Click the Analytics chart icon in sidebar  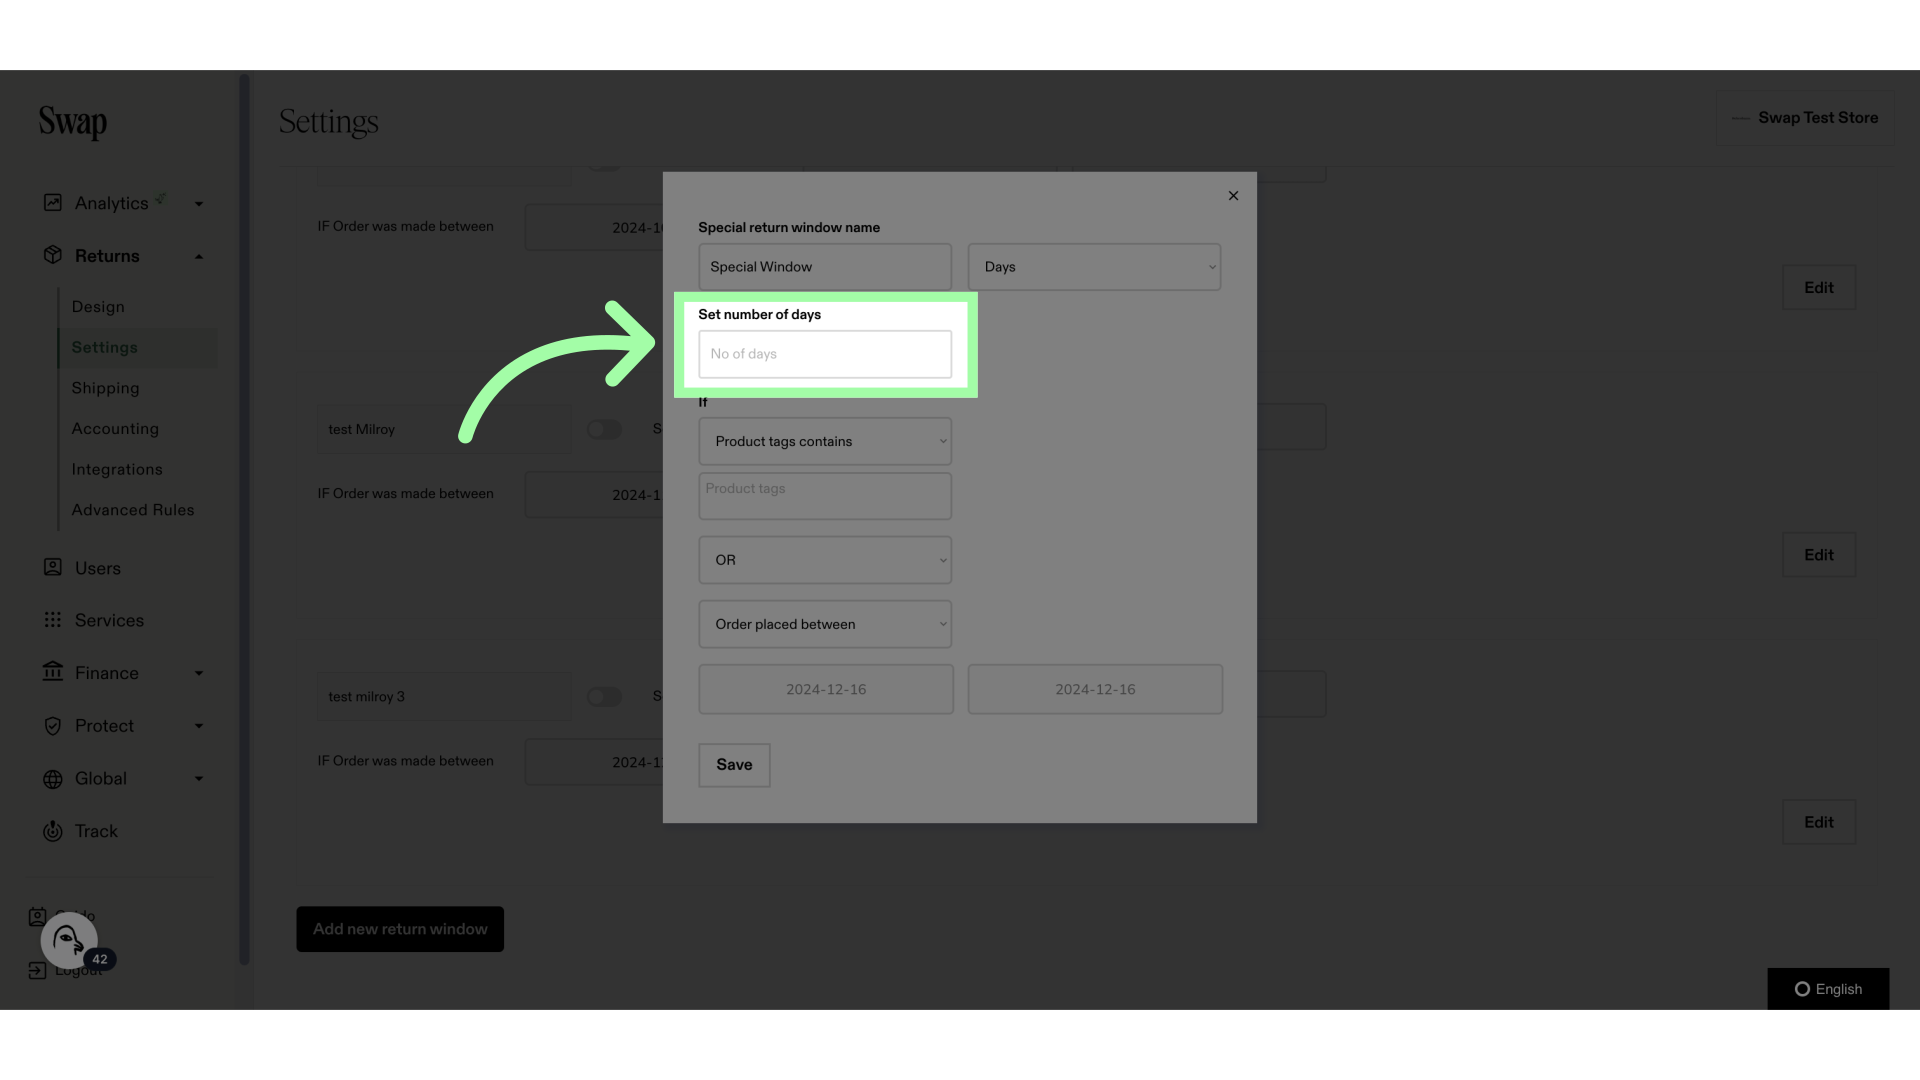(x=53, y=203)
